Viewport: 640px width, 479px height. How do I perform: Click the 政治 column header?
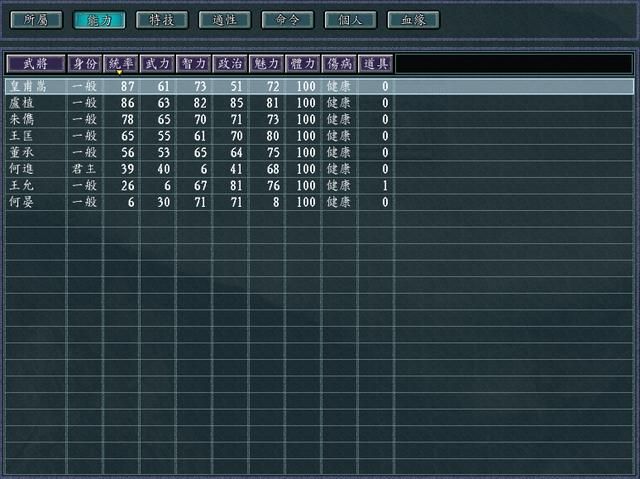pos(229,64)
